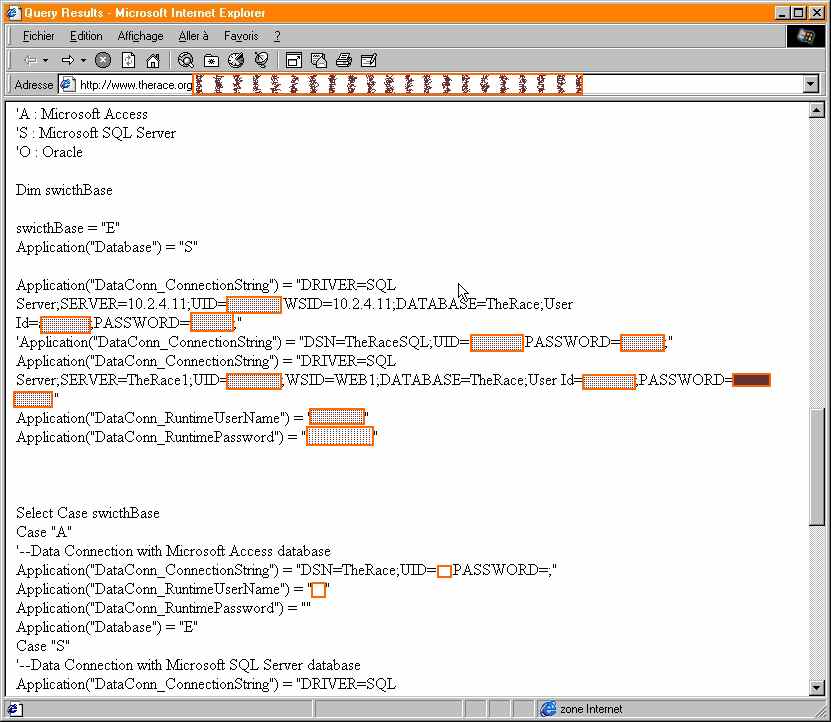
Task: Open the Search pane icon
Action: (185, 60)
